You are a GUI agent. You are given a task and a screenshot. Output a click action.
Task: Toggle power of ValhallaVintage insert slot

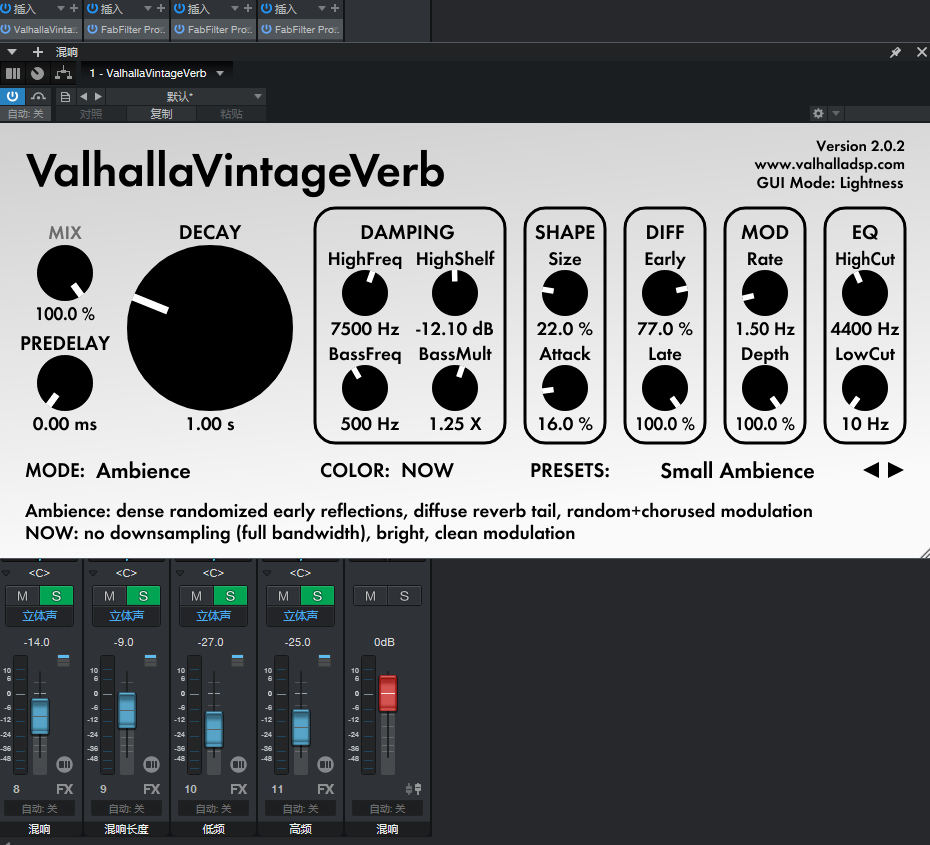[5, 29]
